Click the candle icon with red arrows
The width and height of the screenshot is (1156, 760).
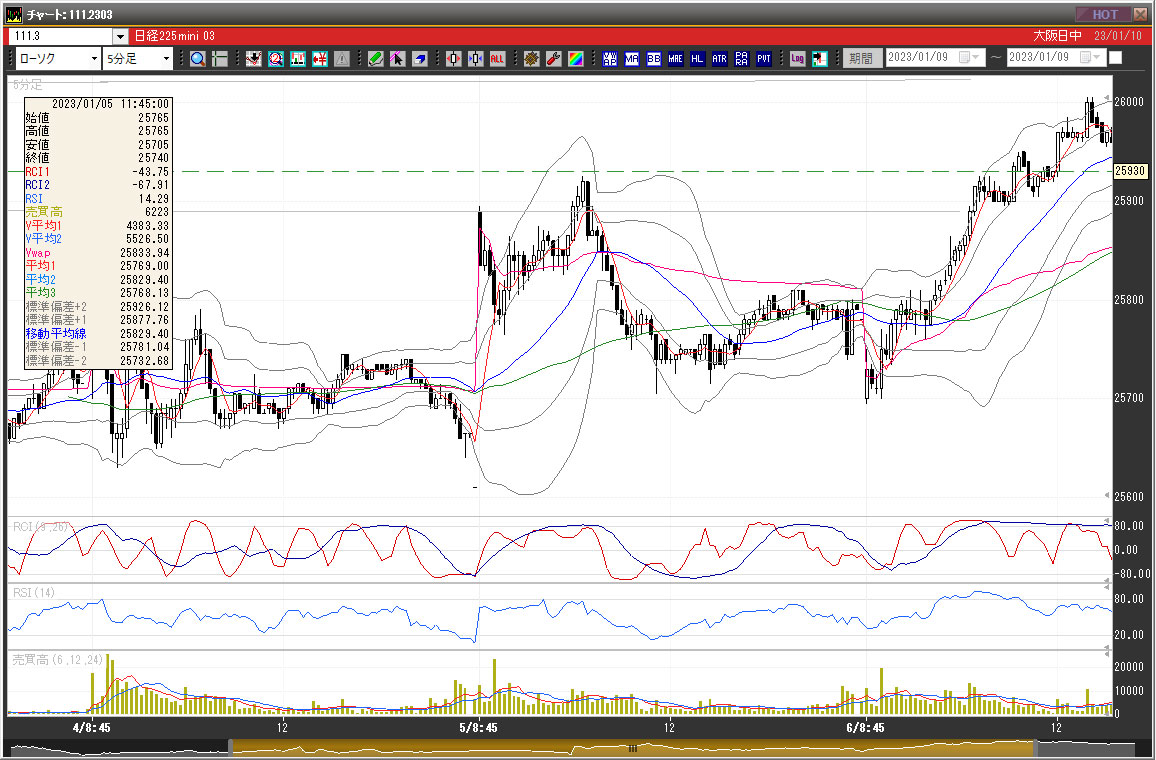453,59
